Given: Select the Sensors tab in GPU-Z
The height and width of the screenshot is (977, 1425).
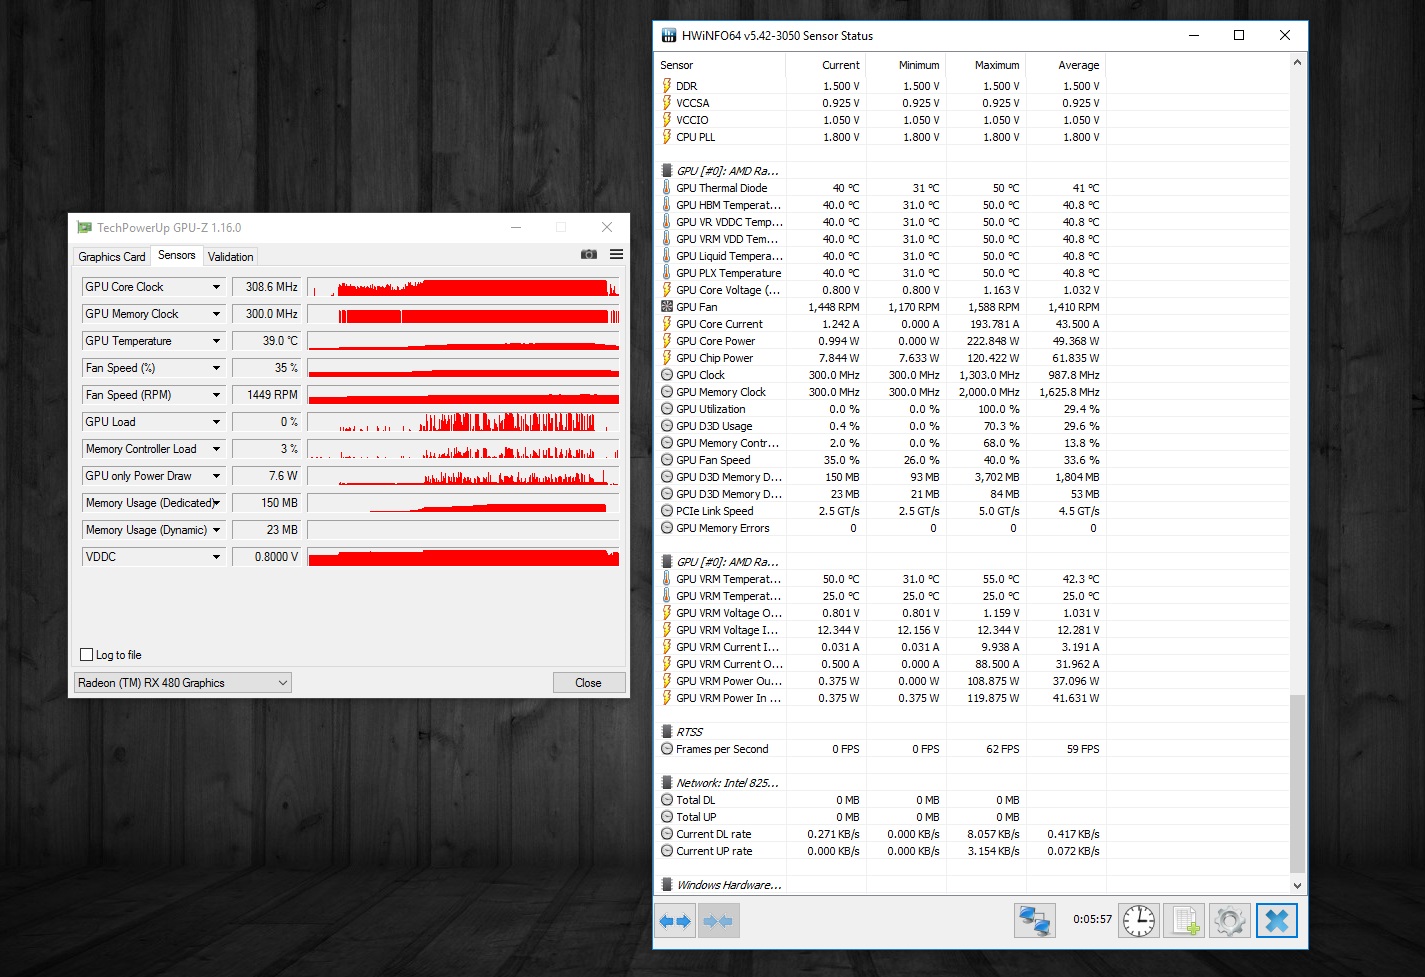Looking at the screenshot, I should [x=177, y=255].
